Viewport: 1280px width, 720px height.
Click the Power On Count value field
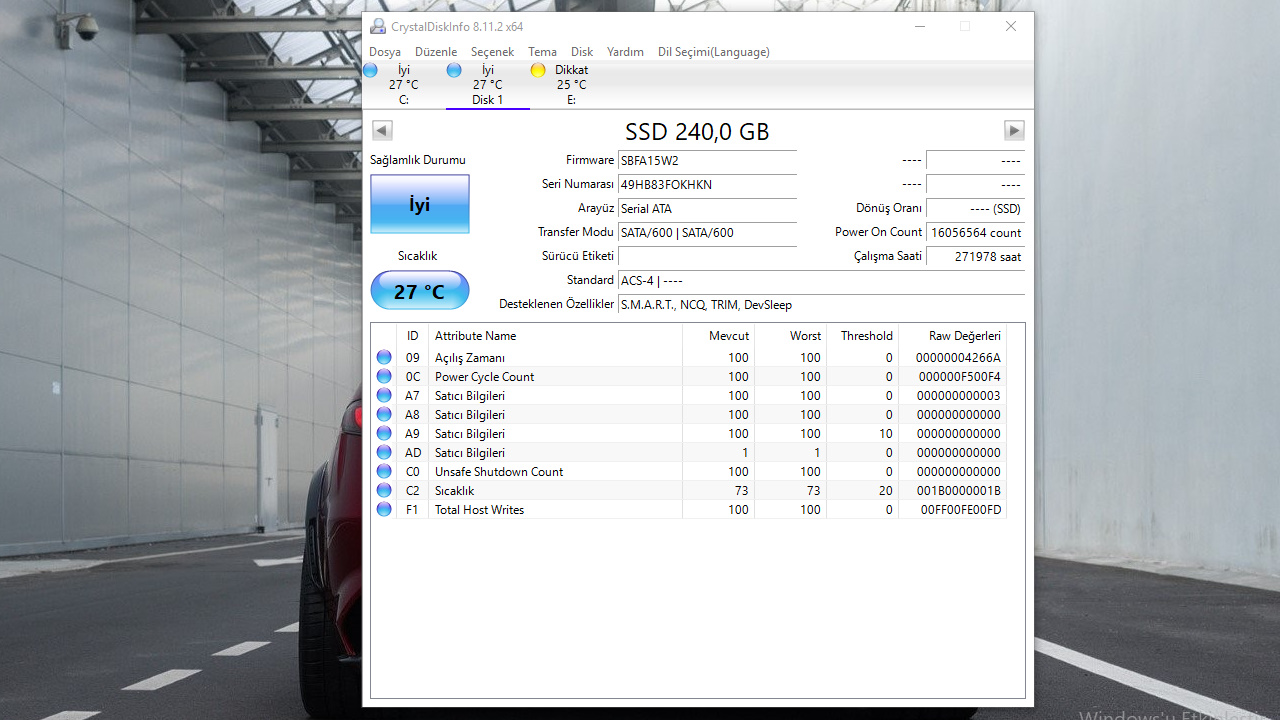tap(976, 233)
